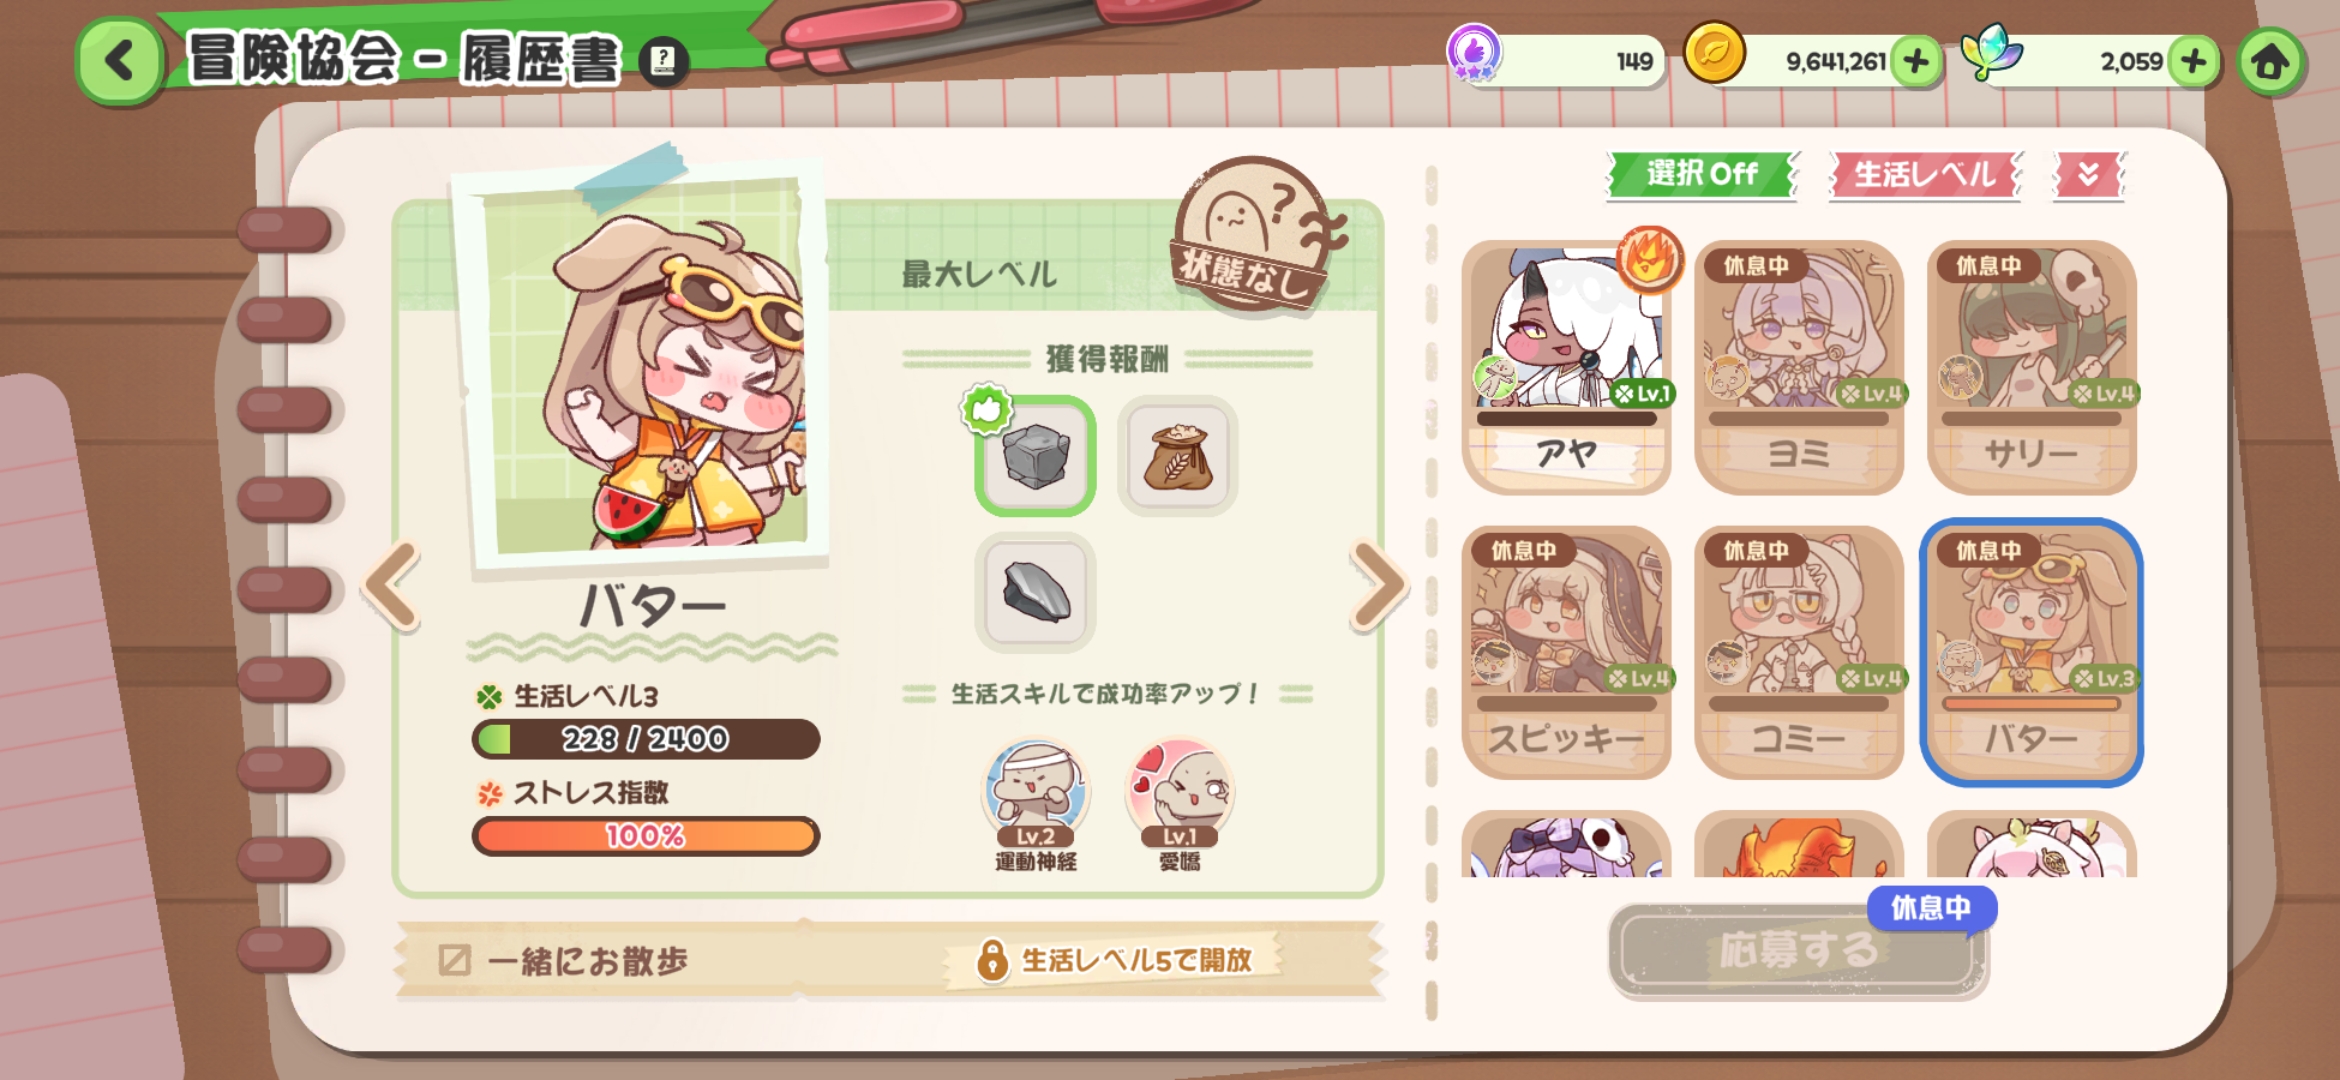Click the green back arrow button

tap(120, 61)
